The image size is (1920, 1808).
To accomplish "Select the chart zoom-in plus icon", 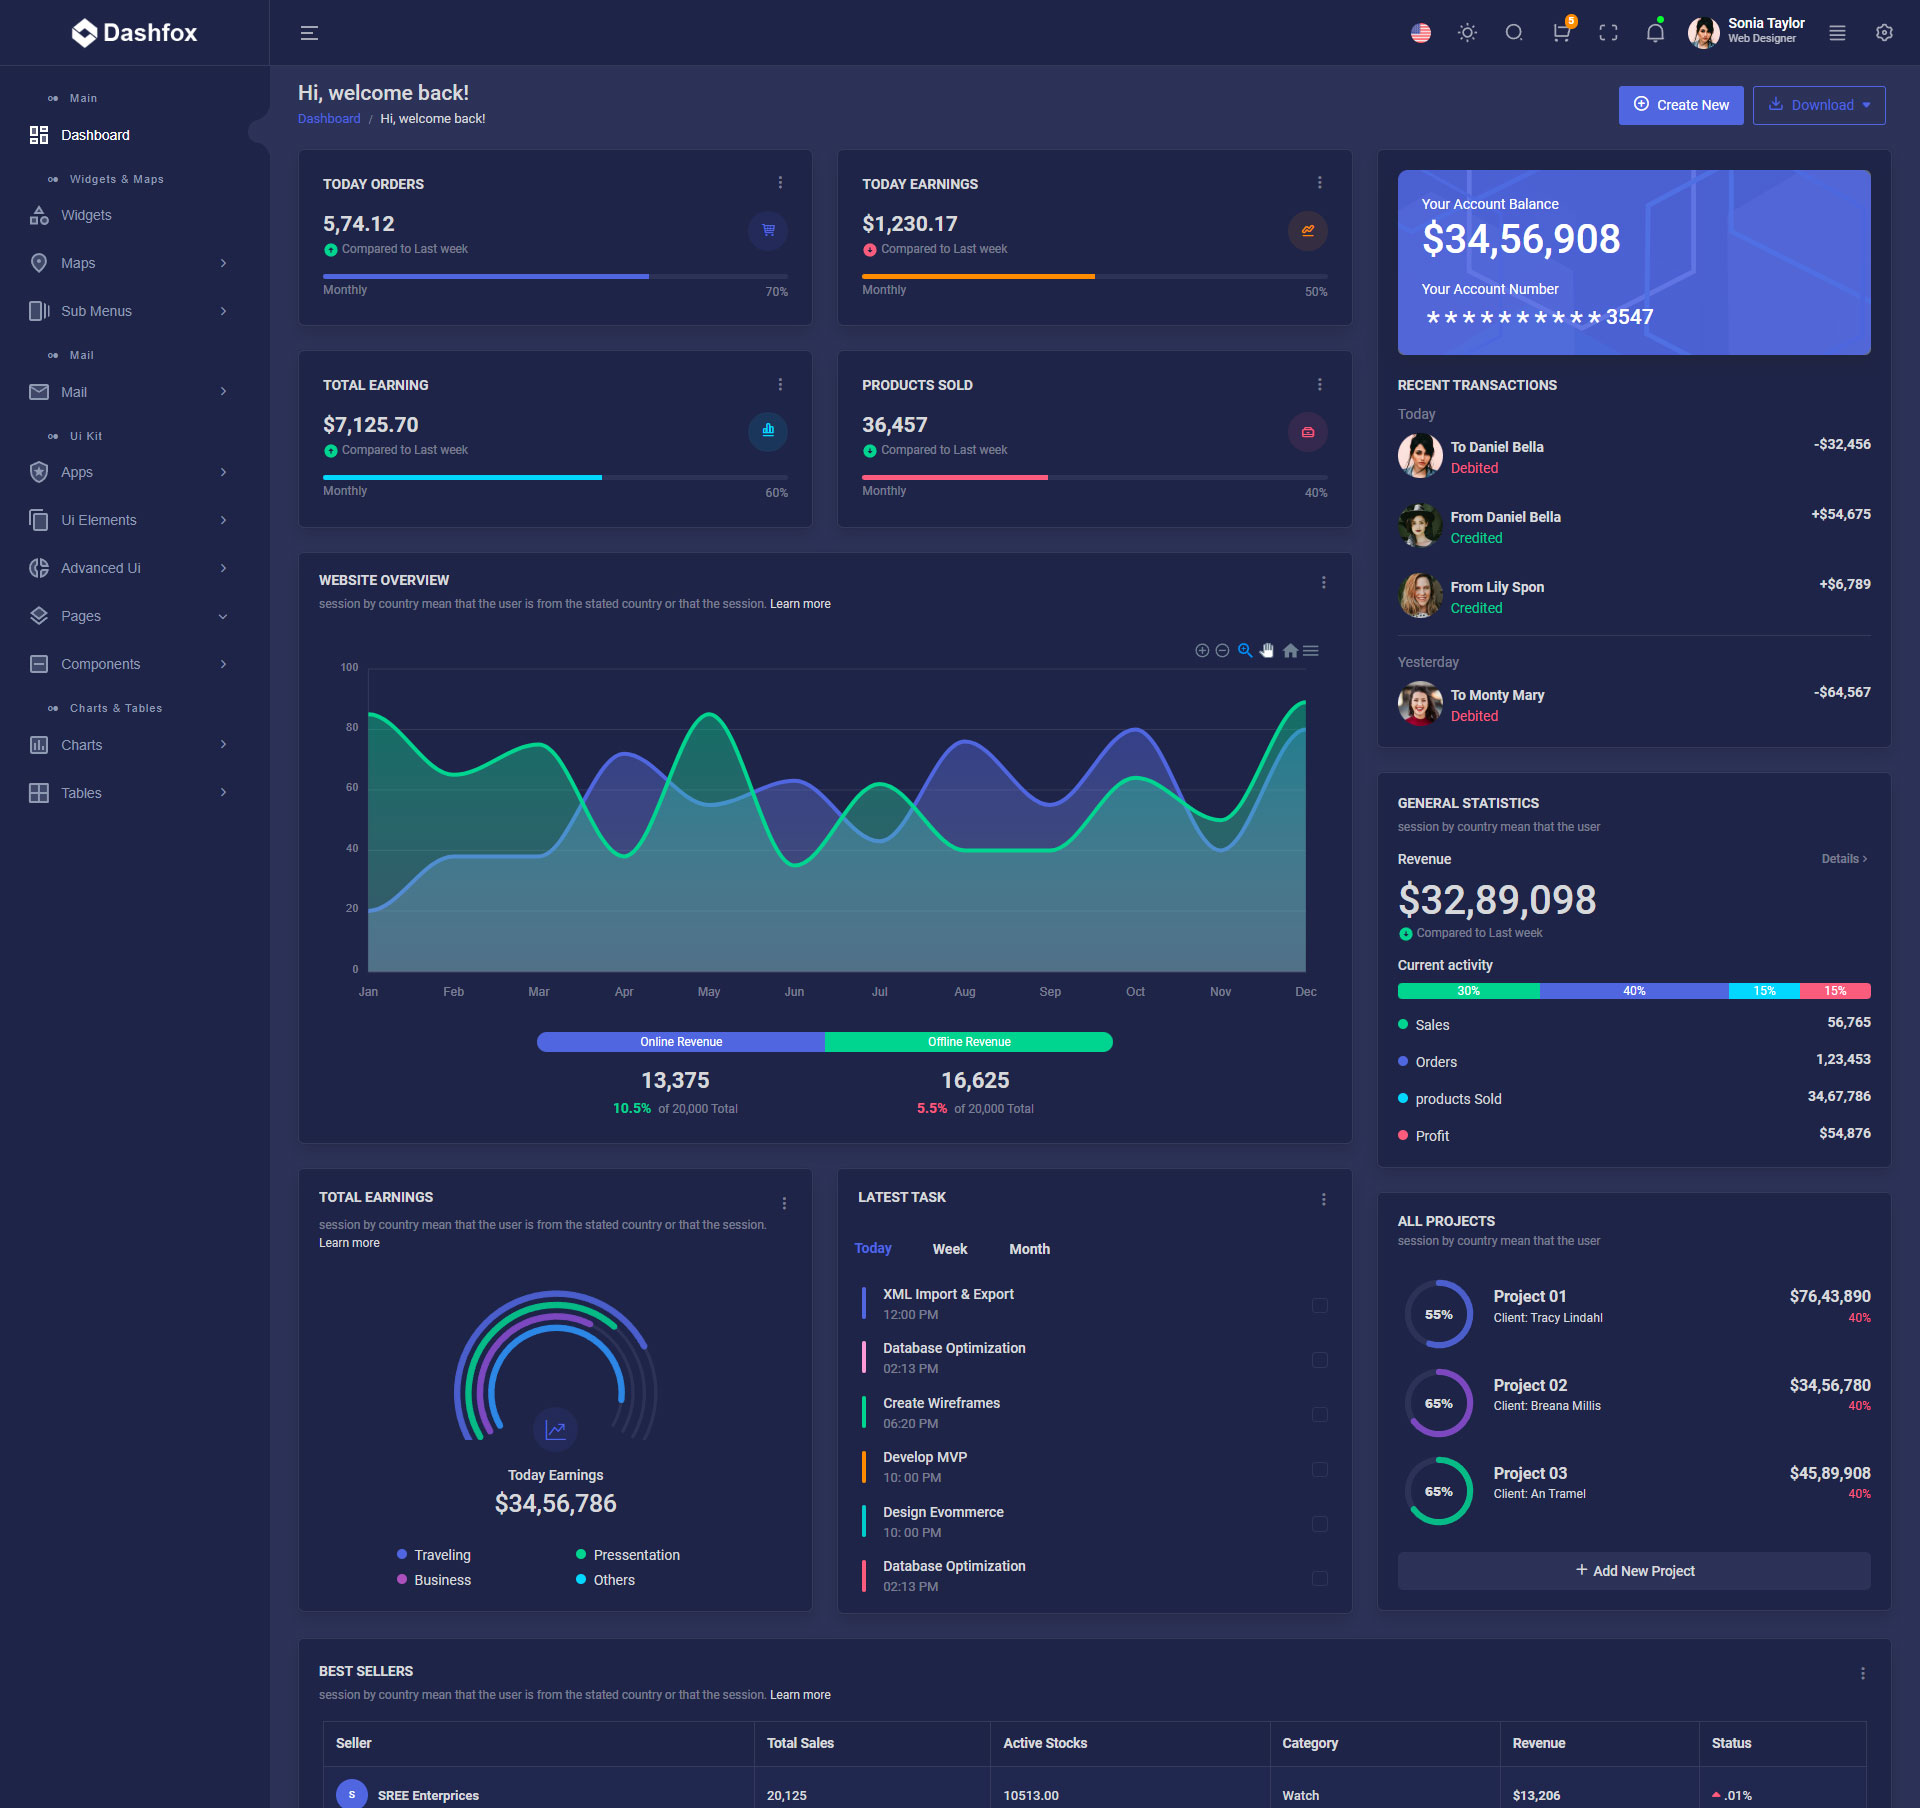I will click(1202, 651).
